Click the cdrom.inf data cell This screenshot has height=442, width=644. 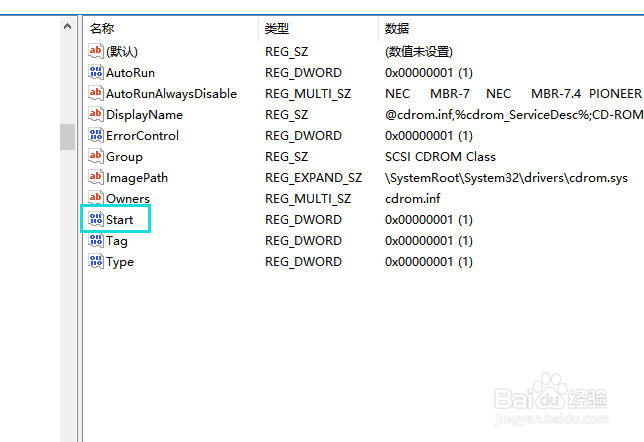click(412, 199)
